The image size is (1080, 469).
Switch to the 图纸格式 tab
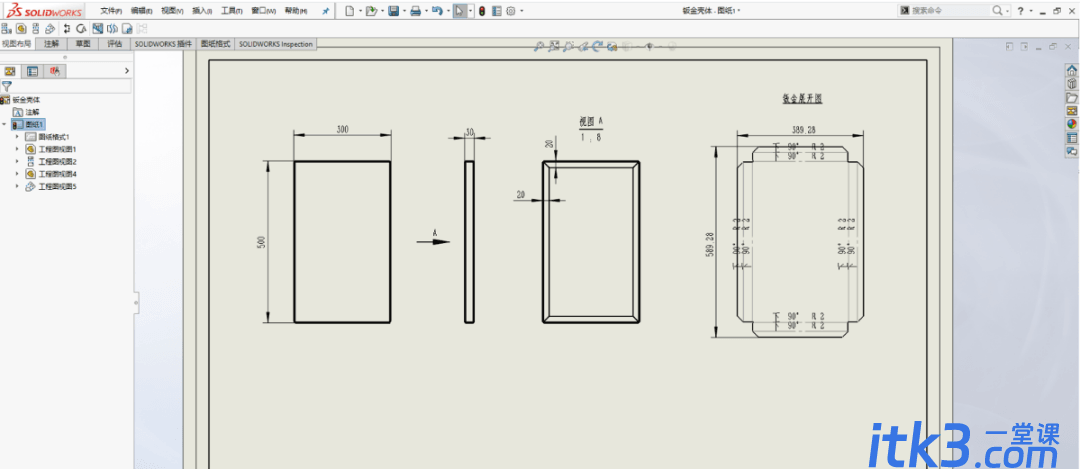click(x=216, y=43)
